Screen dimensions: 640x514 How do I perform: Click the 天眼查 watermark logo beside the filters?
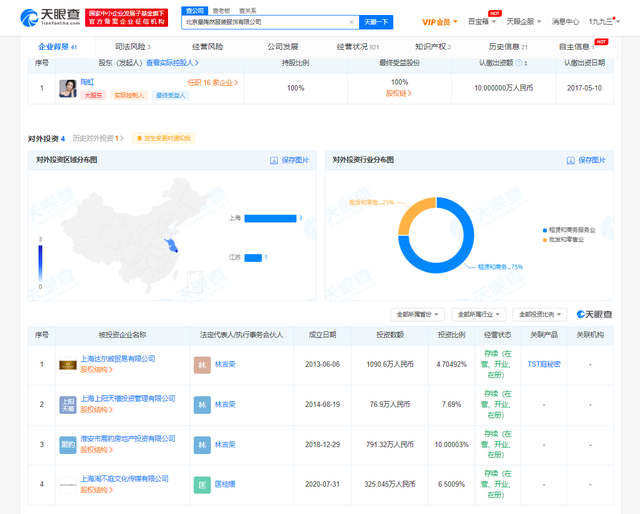(594, 314)
